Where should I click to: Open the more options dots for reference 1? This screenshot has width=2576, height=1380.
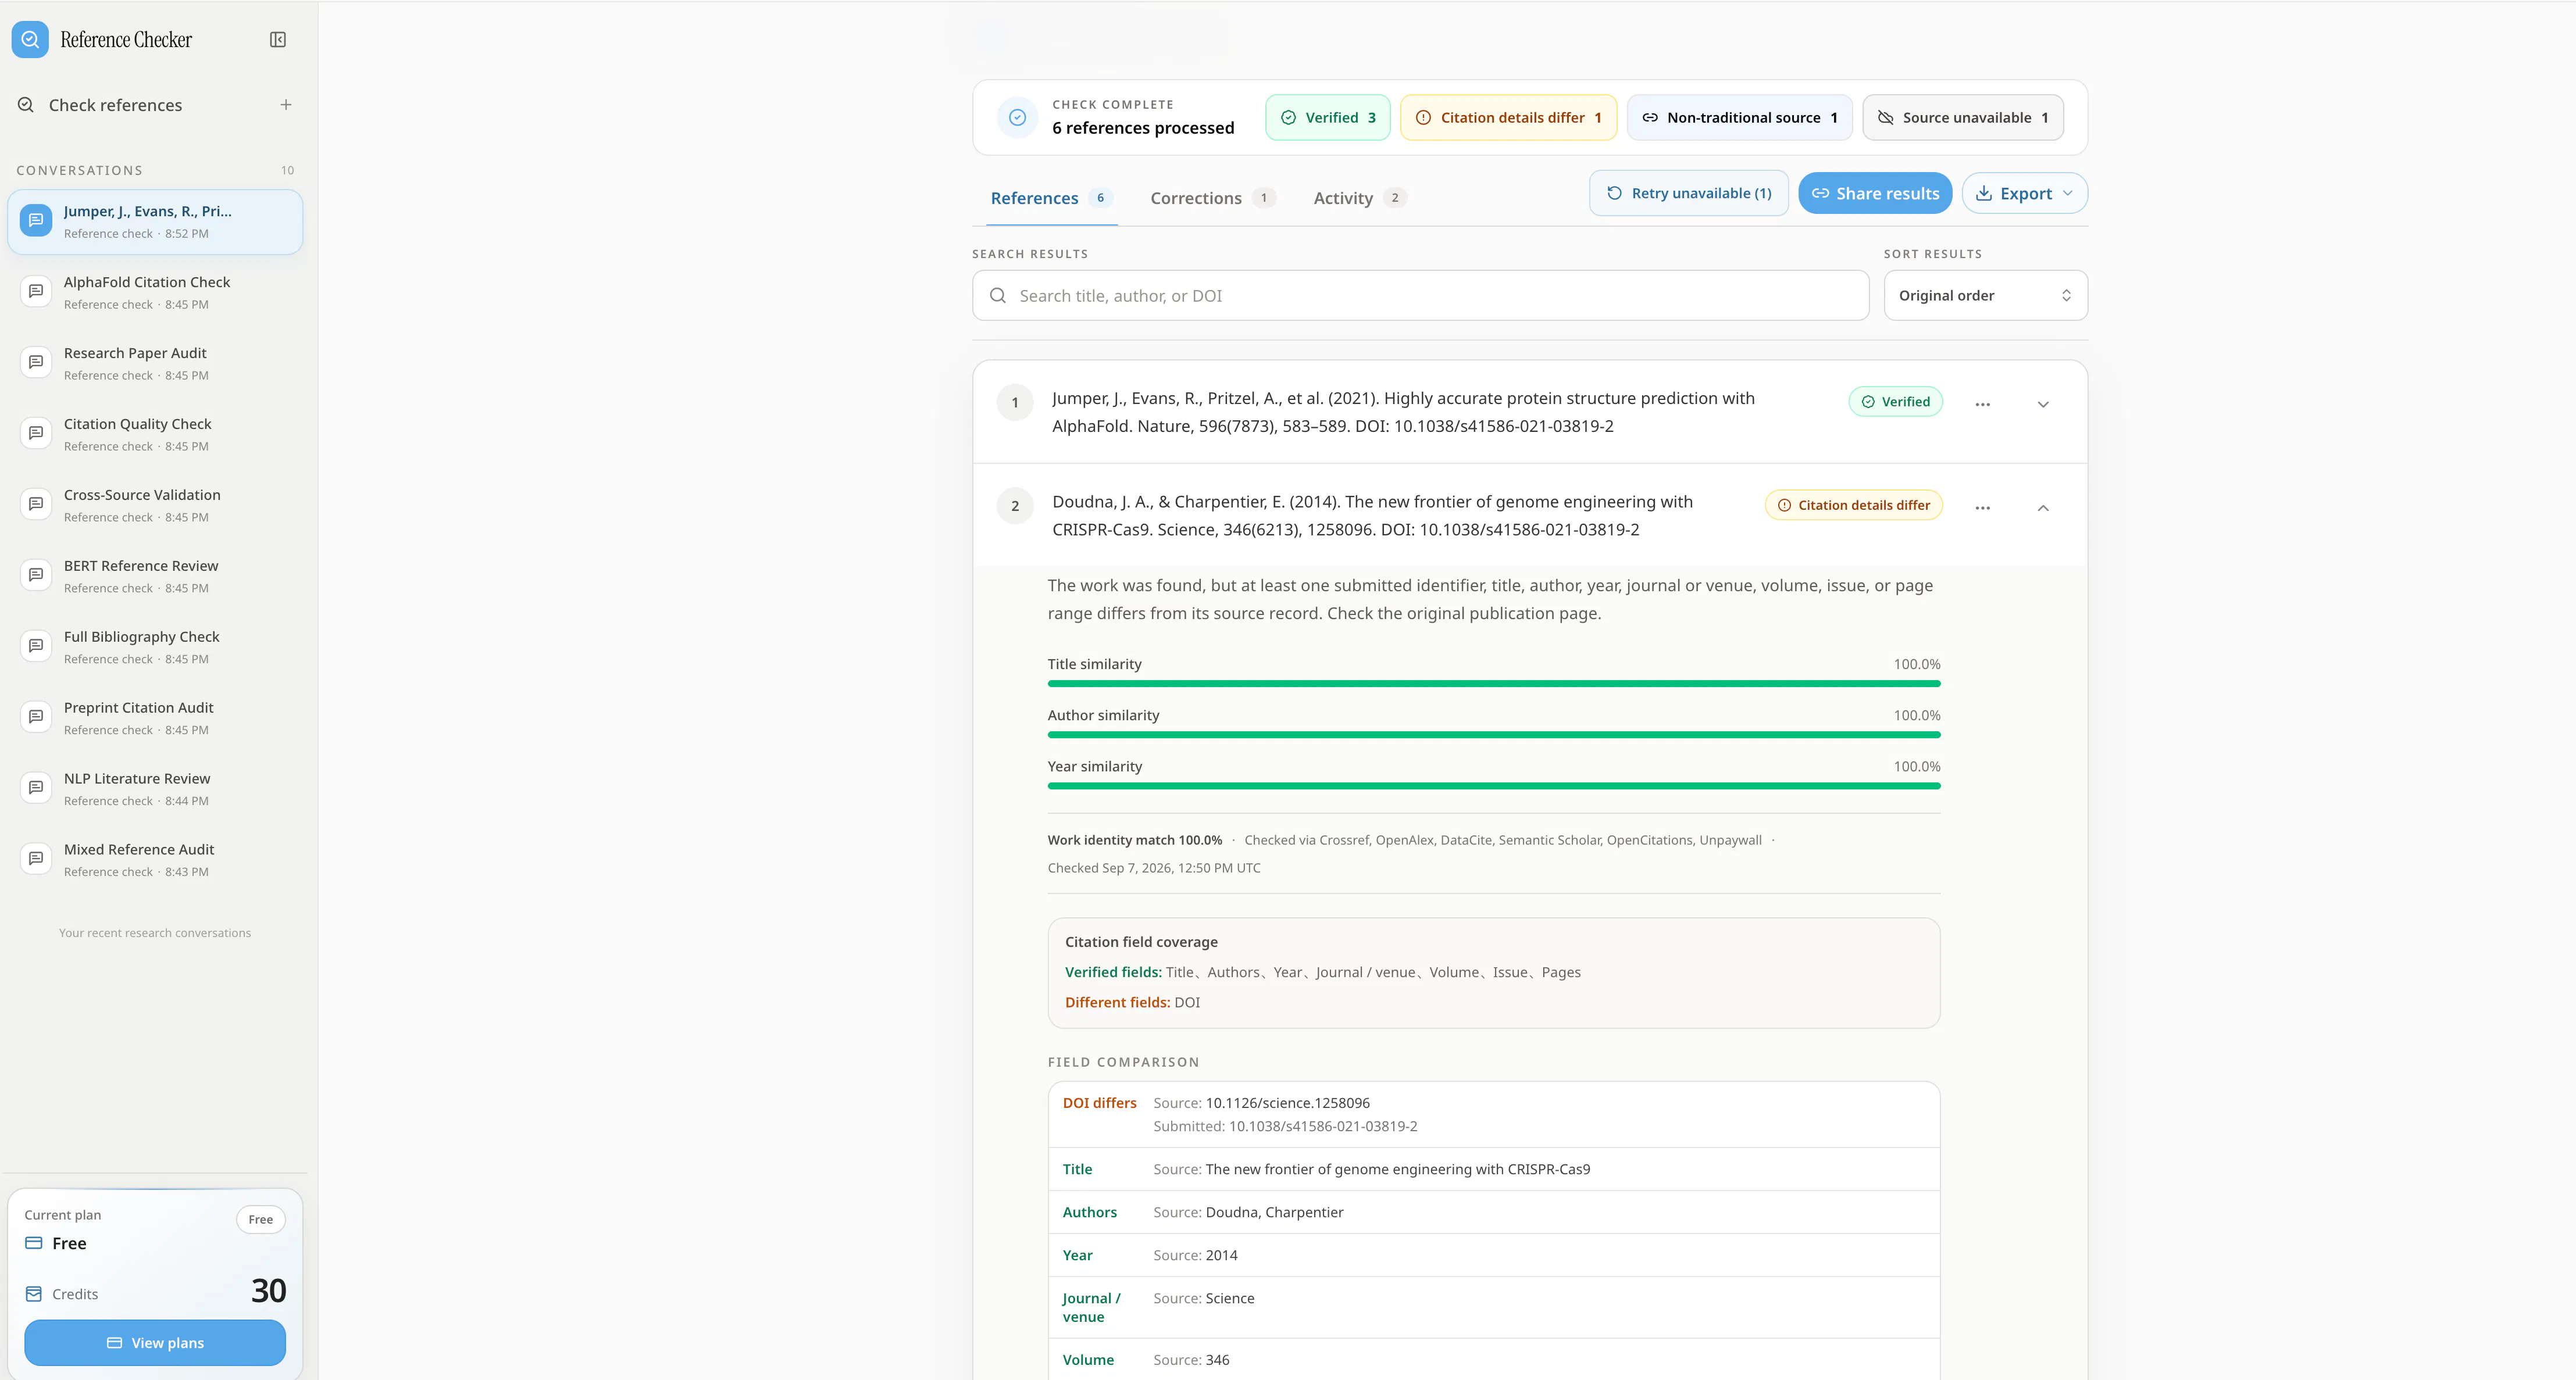tap(1983, 404)
